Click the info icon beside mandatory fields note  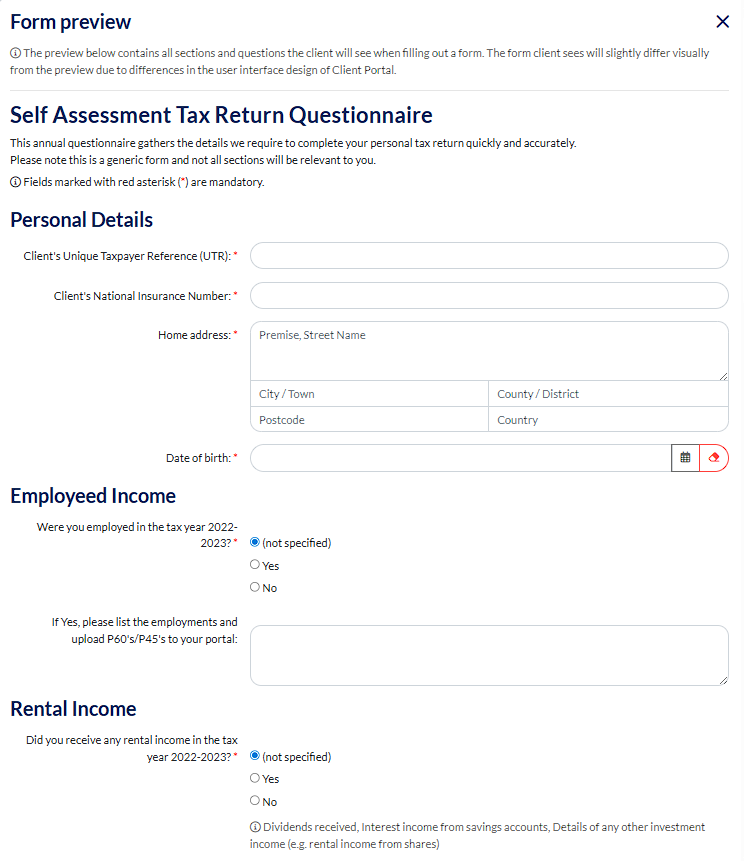pyautogui.click(x=15, y=183)
